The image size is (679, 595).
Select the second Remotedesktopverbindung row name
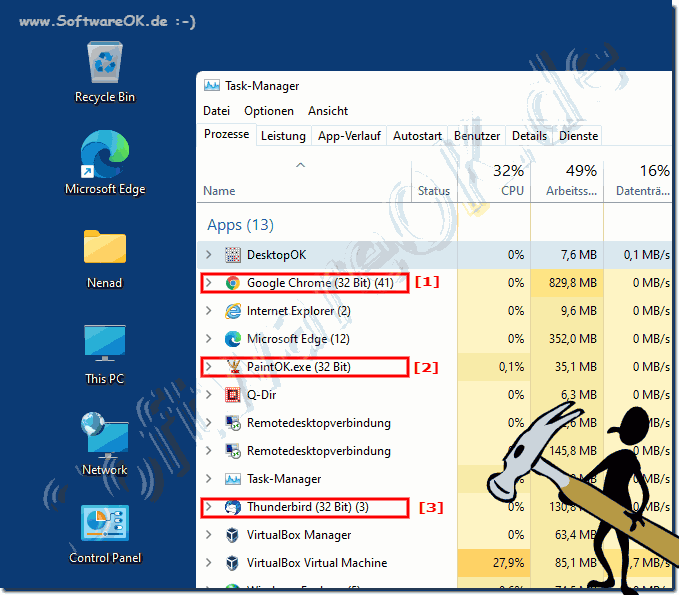pyautogui.click(x=319, y=451)
